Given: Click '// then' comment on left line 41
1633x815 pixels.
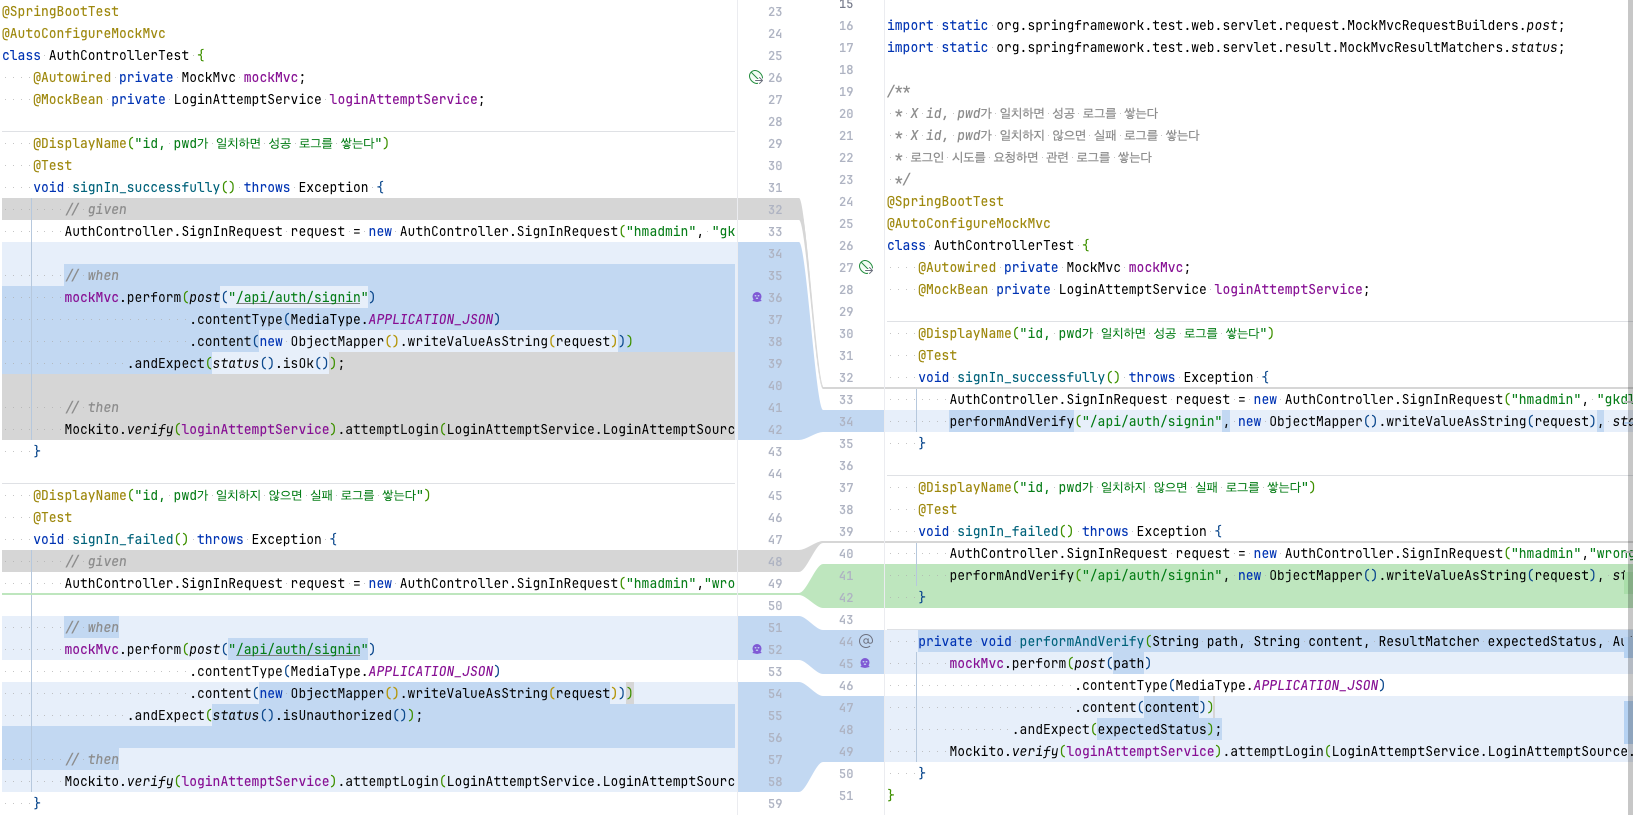Looking at the screenshot, I should tap(92, 407).
